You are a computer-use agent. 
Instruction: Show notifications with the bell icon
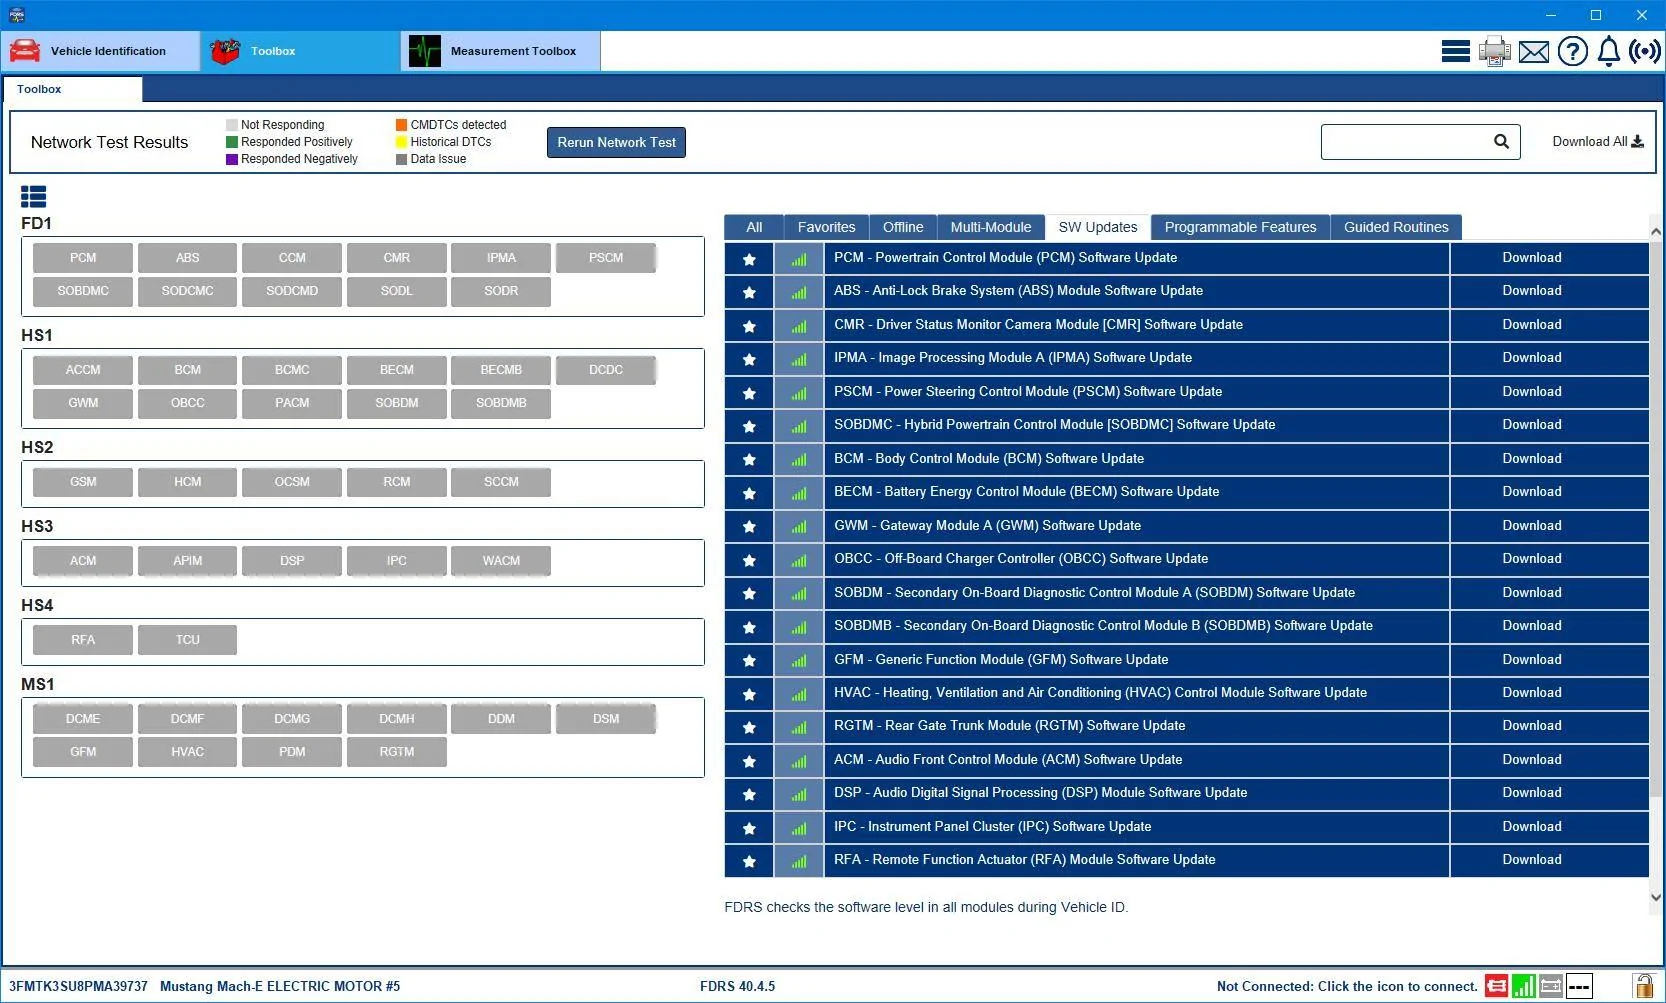pyautogui.click(x=1609, y=51)
